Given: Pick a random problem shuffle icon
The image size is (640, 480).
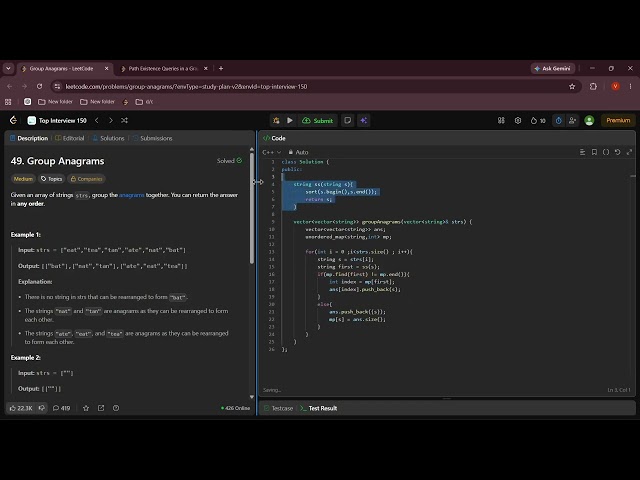Looking at the screenshot, I should tap(124, 120).
